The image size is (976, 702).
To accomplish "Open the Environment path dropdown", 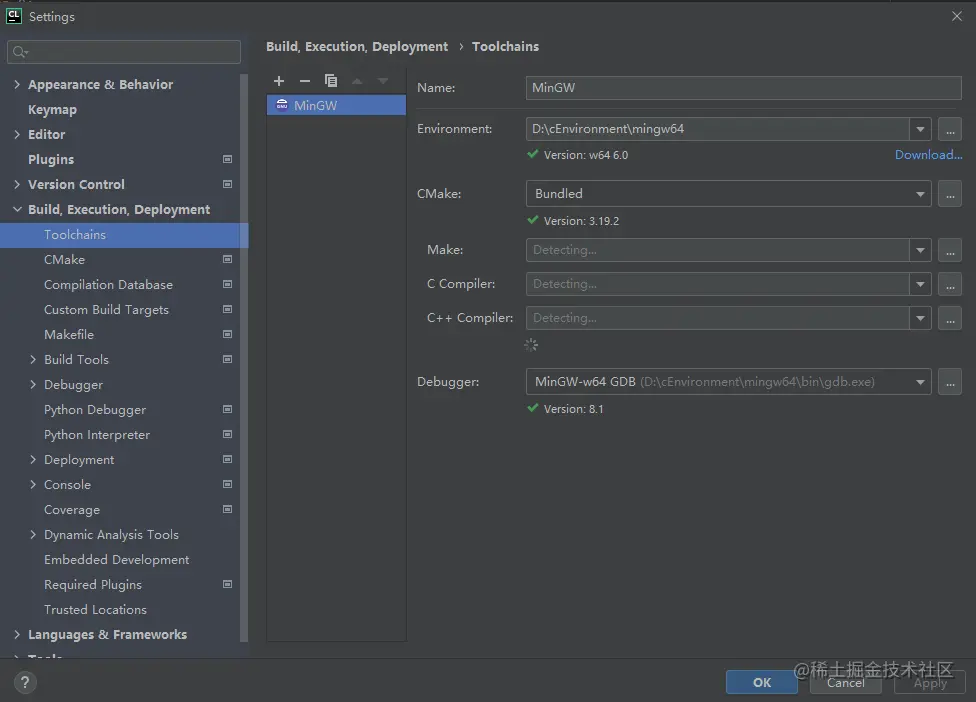I will 920,129.
